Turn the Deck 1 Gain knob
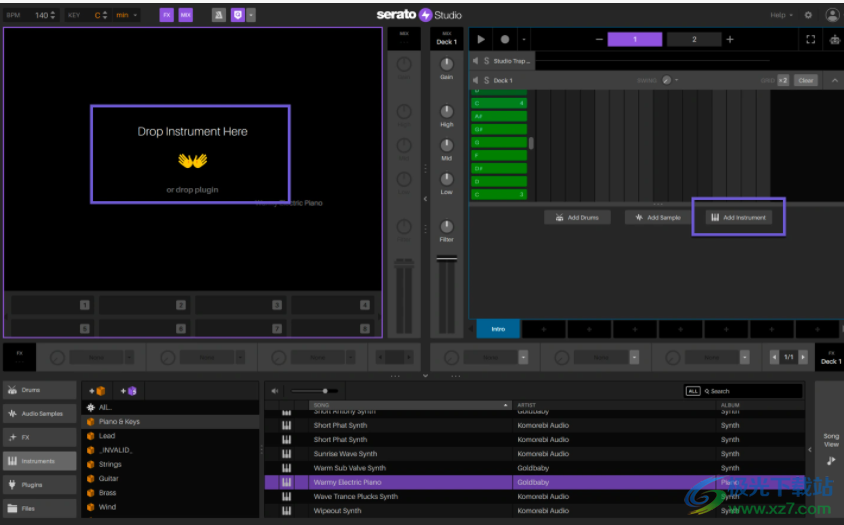Viewport: 844px width, 525px height. point(446,64)
